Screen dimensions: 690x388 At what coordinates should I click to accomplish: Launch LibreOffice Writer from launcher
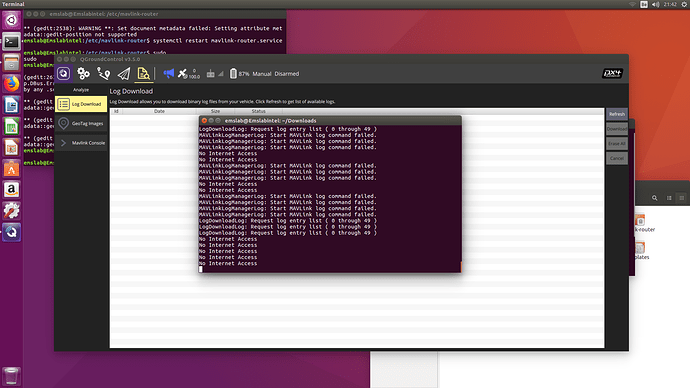(x=11, y=105)
